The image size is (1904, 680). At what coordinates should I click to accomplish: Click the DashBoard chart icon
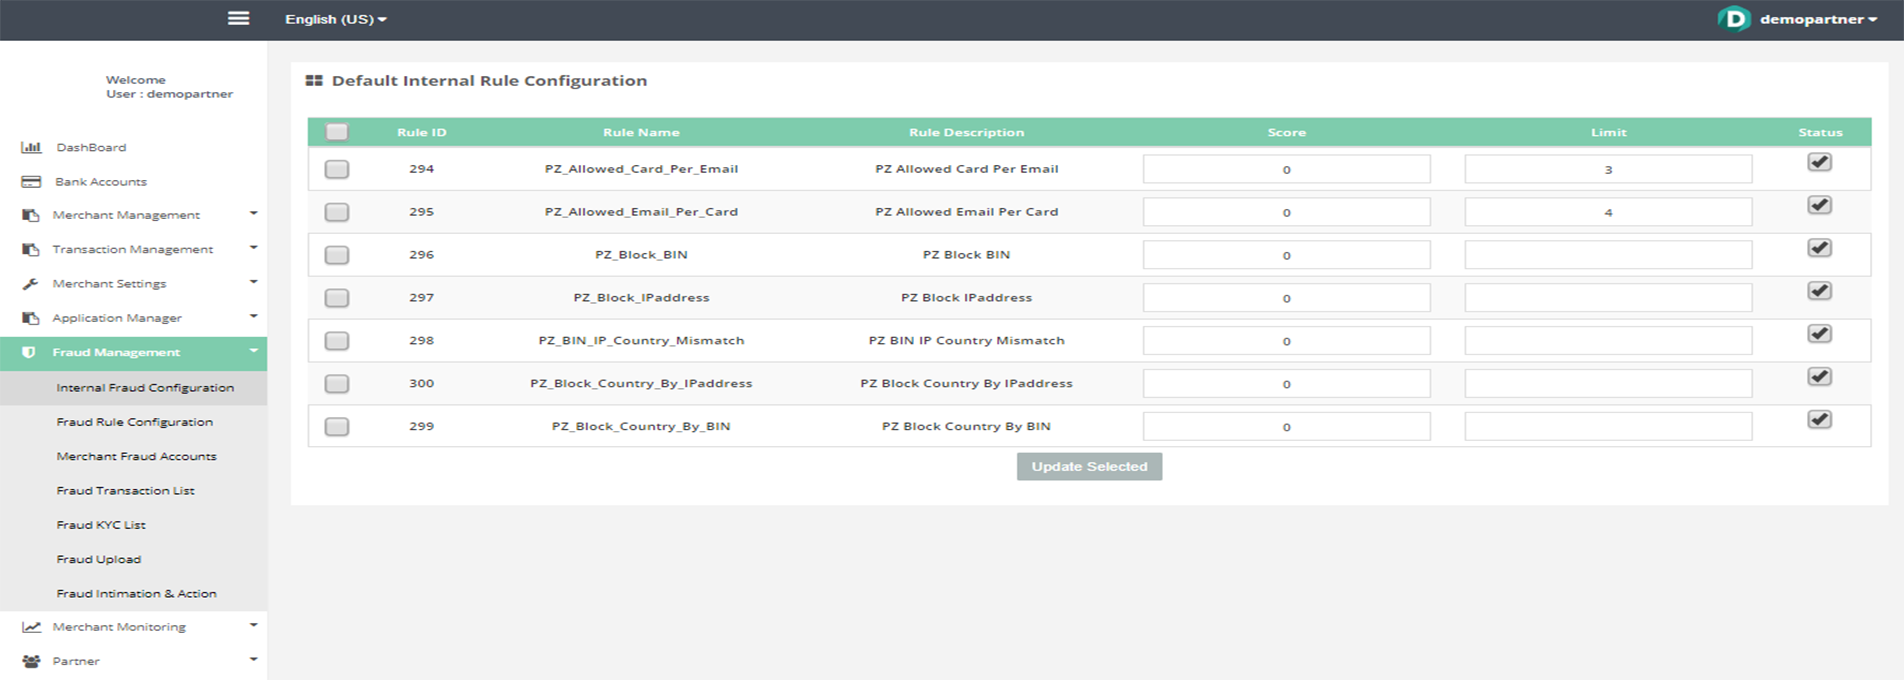coord(31,147)
